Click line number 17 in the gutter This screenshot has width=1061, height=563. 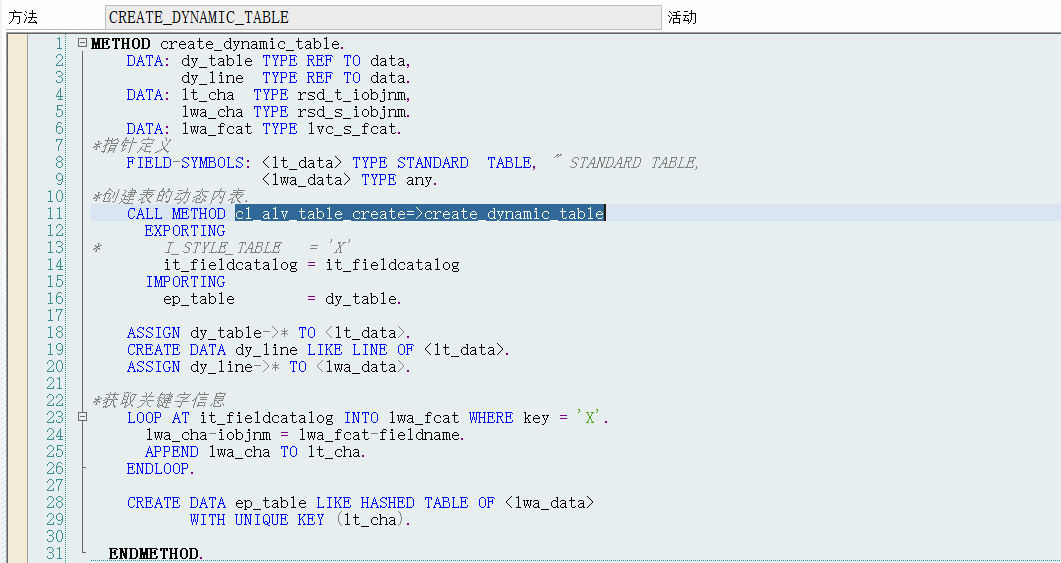[55, 315]
